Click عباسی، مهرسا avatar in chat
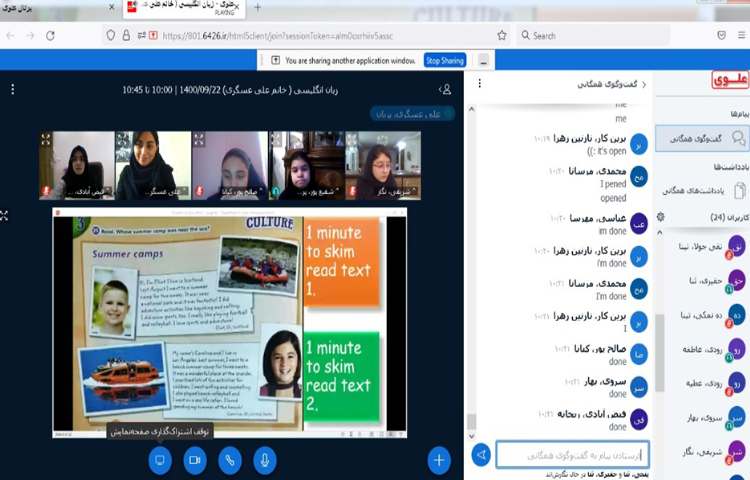Viewport: 750px width, 480px height. pyautogui.click(x=639, y=224)
